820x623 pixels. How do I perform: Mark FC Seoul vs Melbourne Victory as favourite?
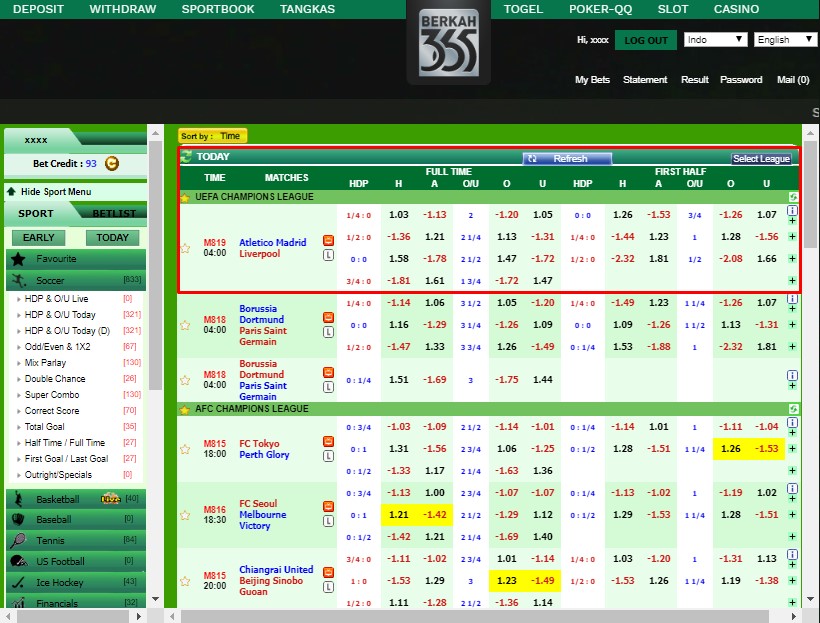(x=185, y=515)
